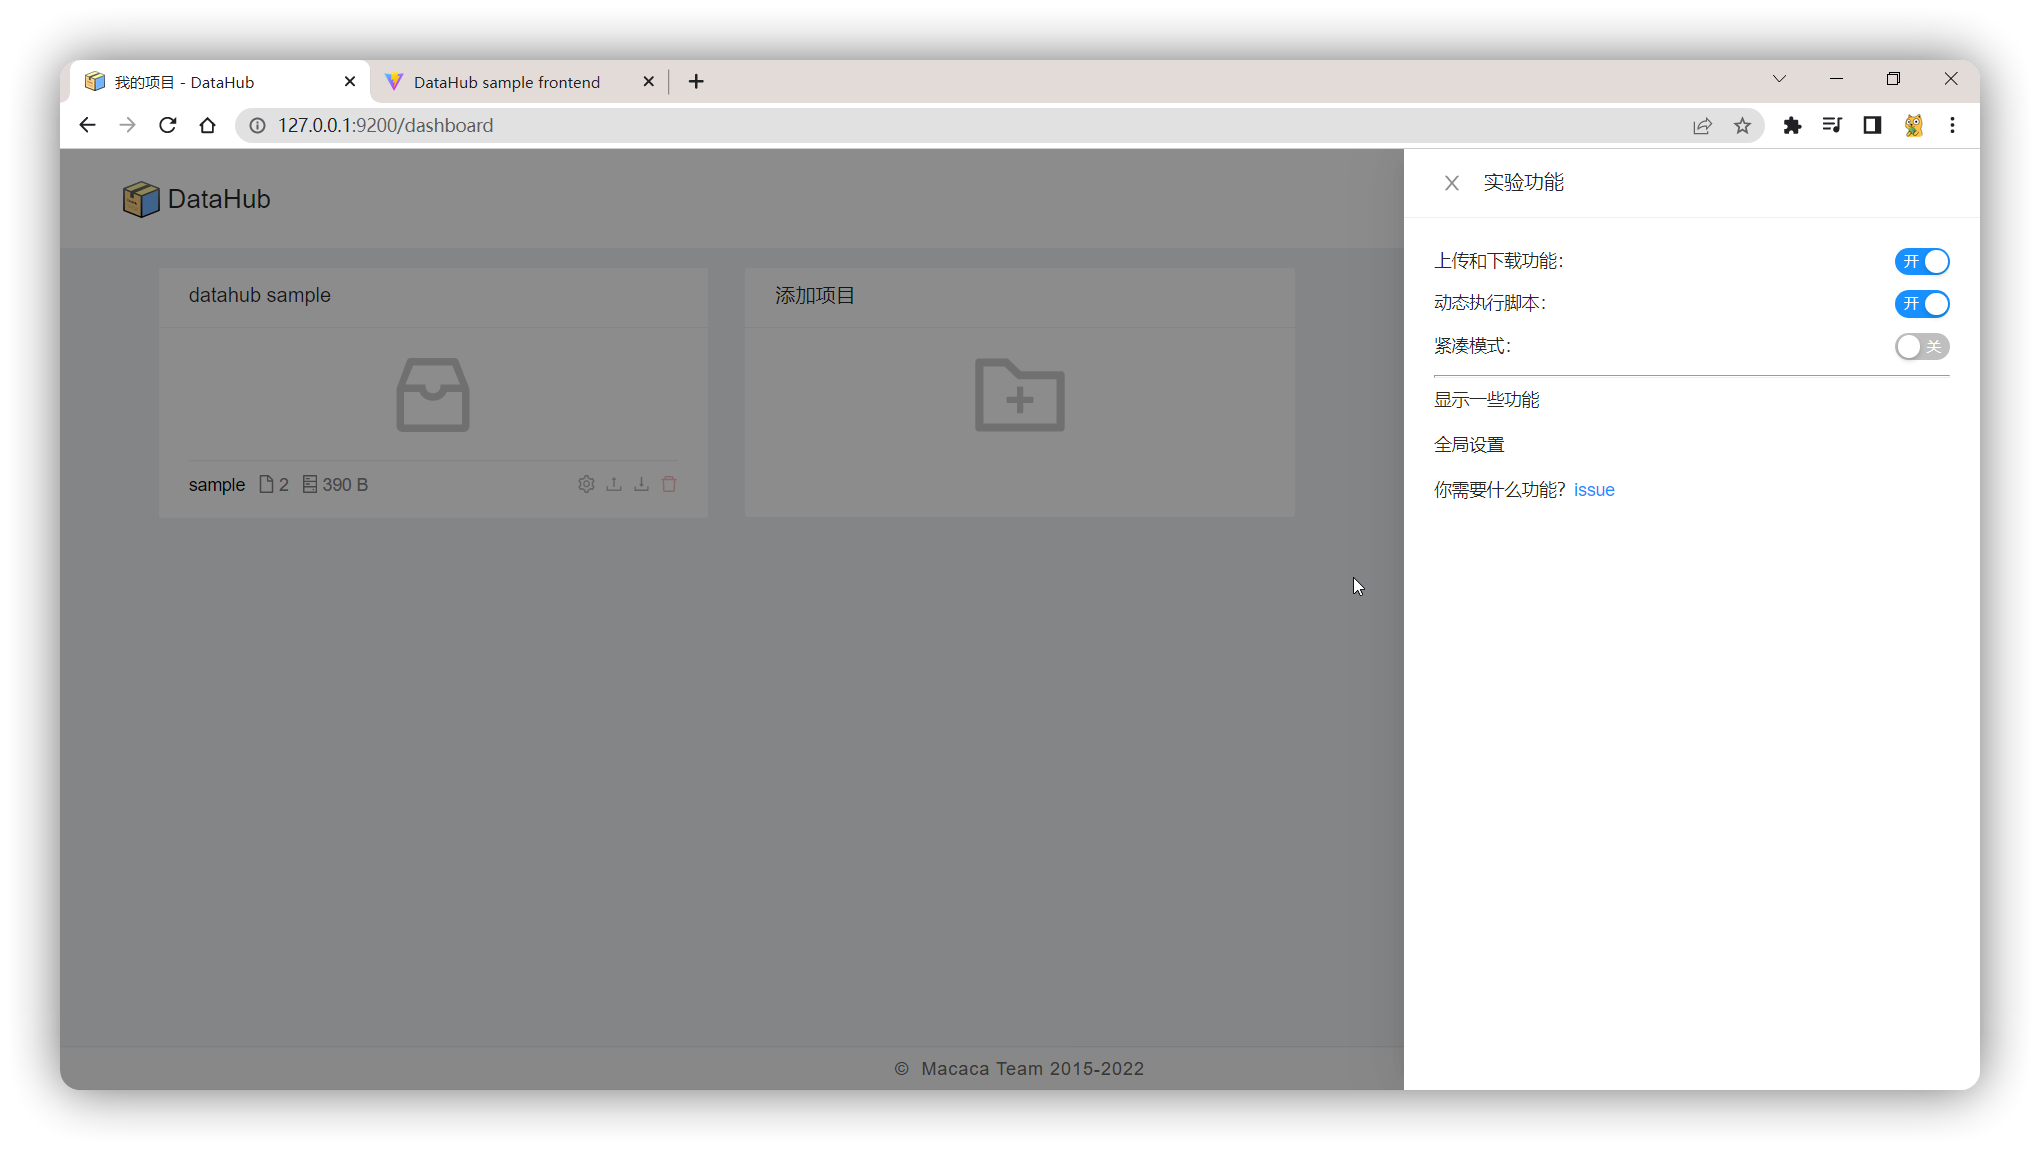Disable the 上传和下载功能 switch

tap(1921, 261)
